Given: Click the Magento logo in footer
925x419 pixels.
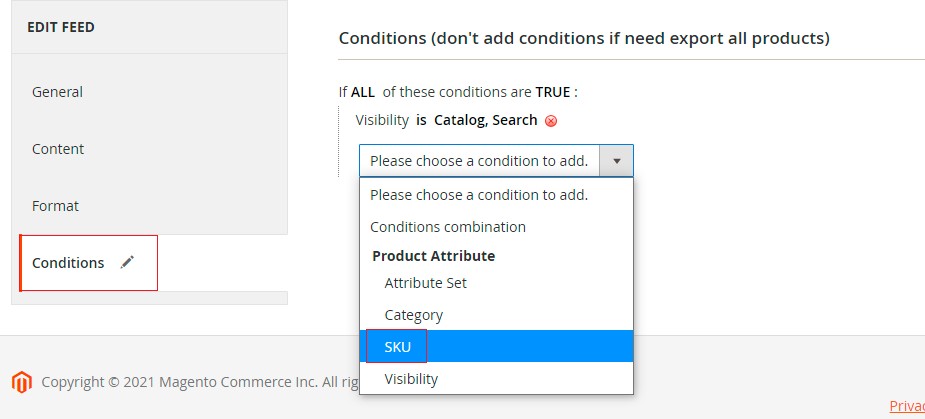Looking at the screenshot, I should tap(21, 382).
